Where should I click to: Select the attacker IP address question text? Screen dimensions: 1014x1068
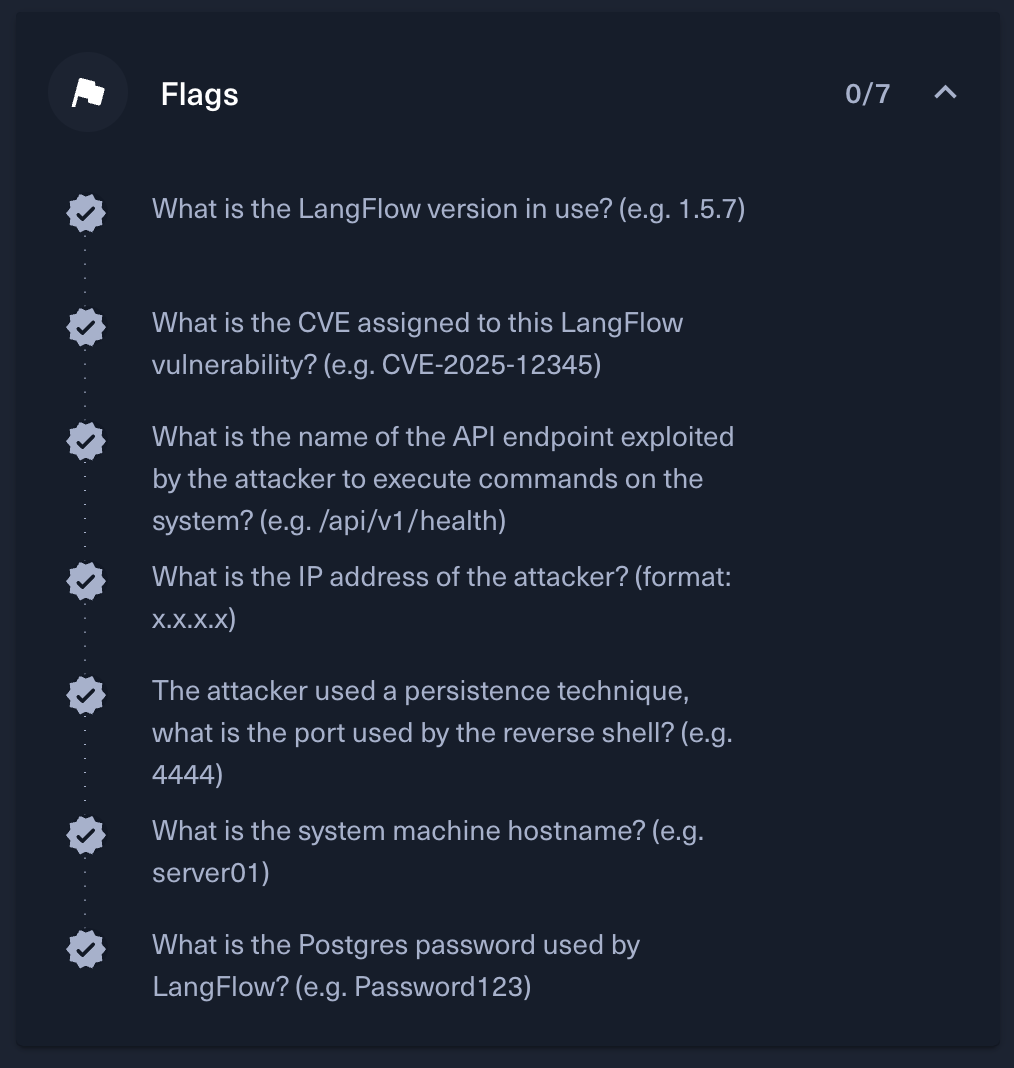click(441, 598)
